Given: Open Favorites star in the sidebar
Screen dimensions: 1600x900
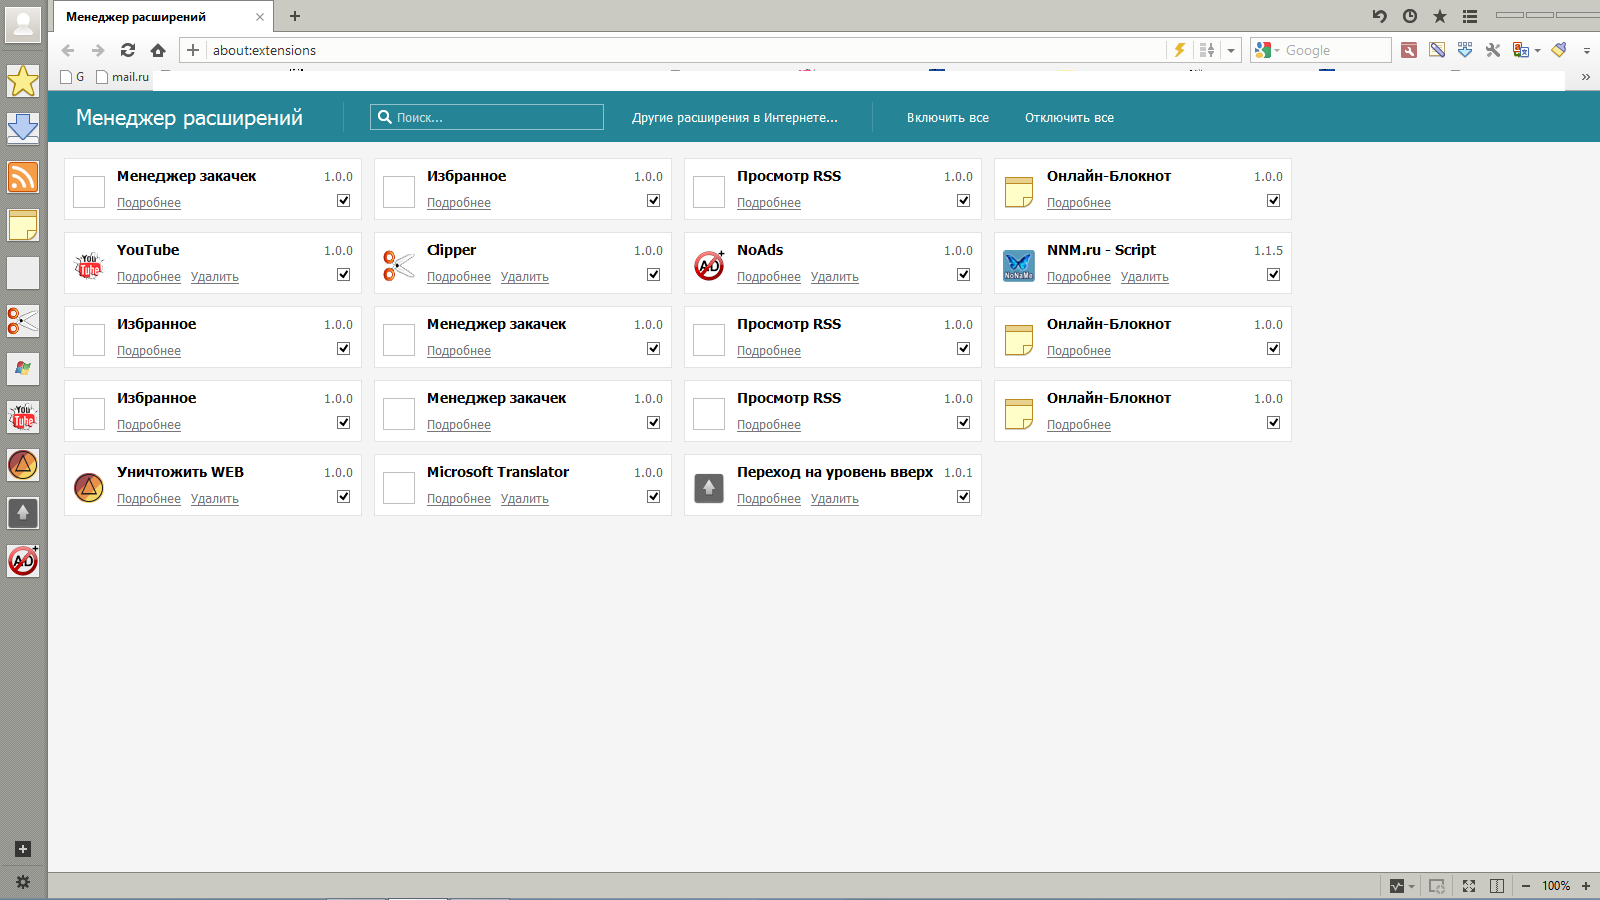Looking at the screenshot, I should [23, 81].
